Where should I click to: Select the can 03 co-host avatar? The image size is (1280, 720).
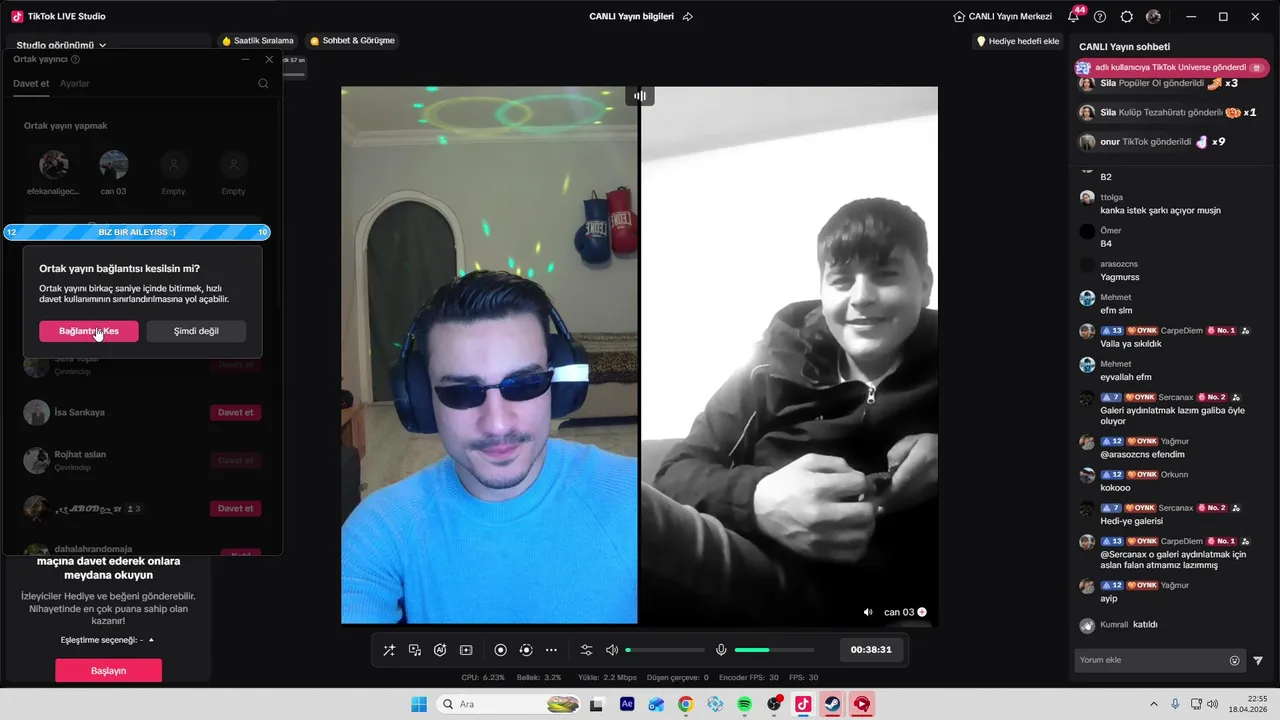coord(114,165)
